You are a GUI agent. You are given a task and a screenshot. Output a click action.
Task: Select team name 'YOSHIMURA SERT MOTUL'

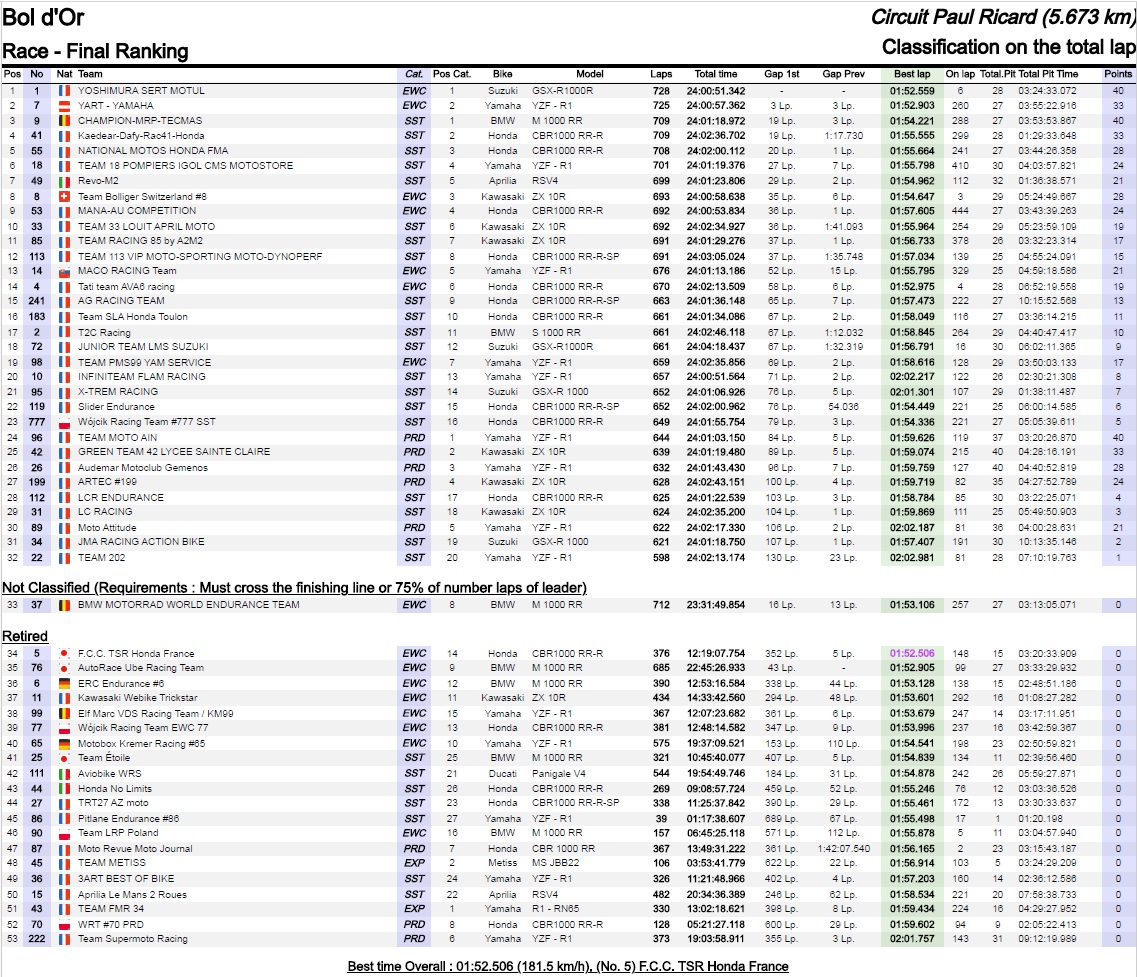pyautogui.click(x=141, y=91)
